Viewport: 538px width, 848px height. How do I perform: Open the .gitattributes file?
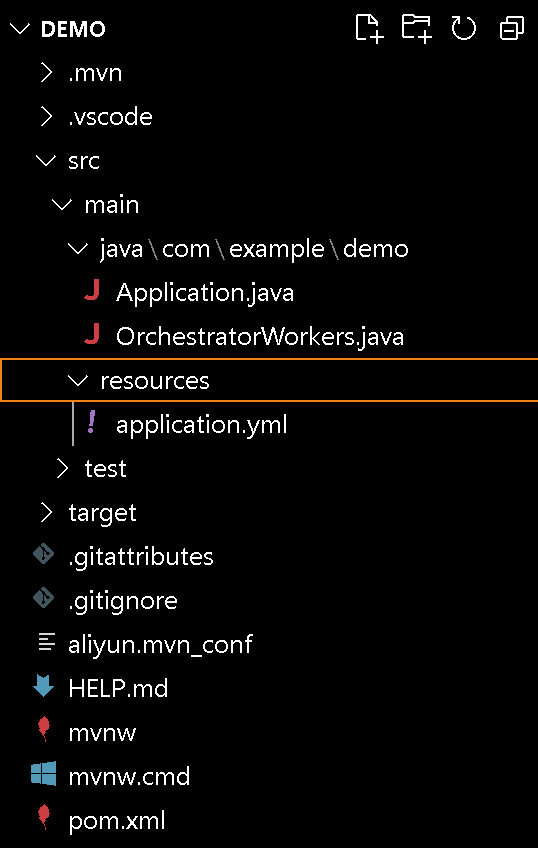coord(141,556)
